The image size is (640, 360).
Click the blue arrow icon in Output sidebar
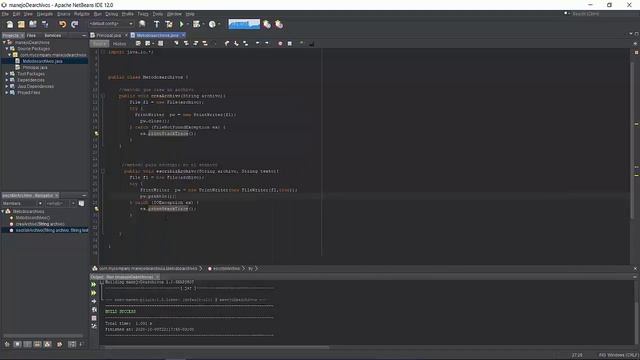point(94,301)
